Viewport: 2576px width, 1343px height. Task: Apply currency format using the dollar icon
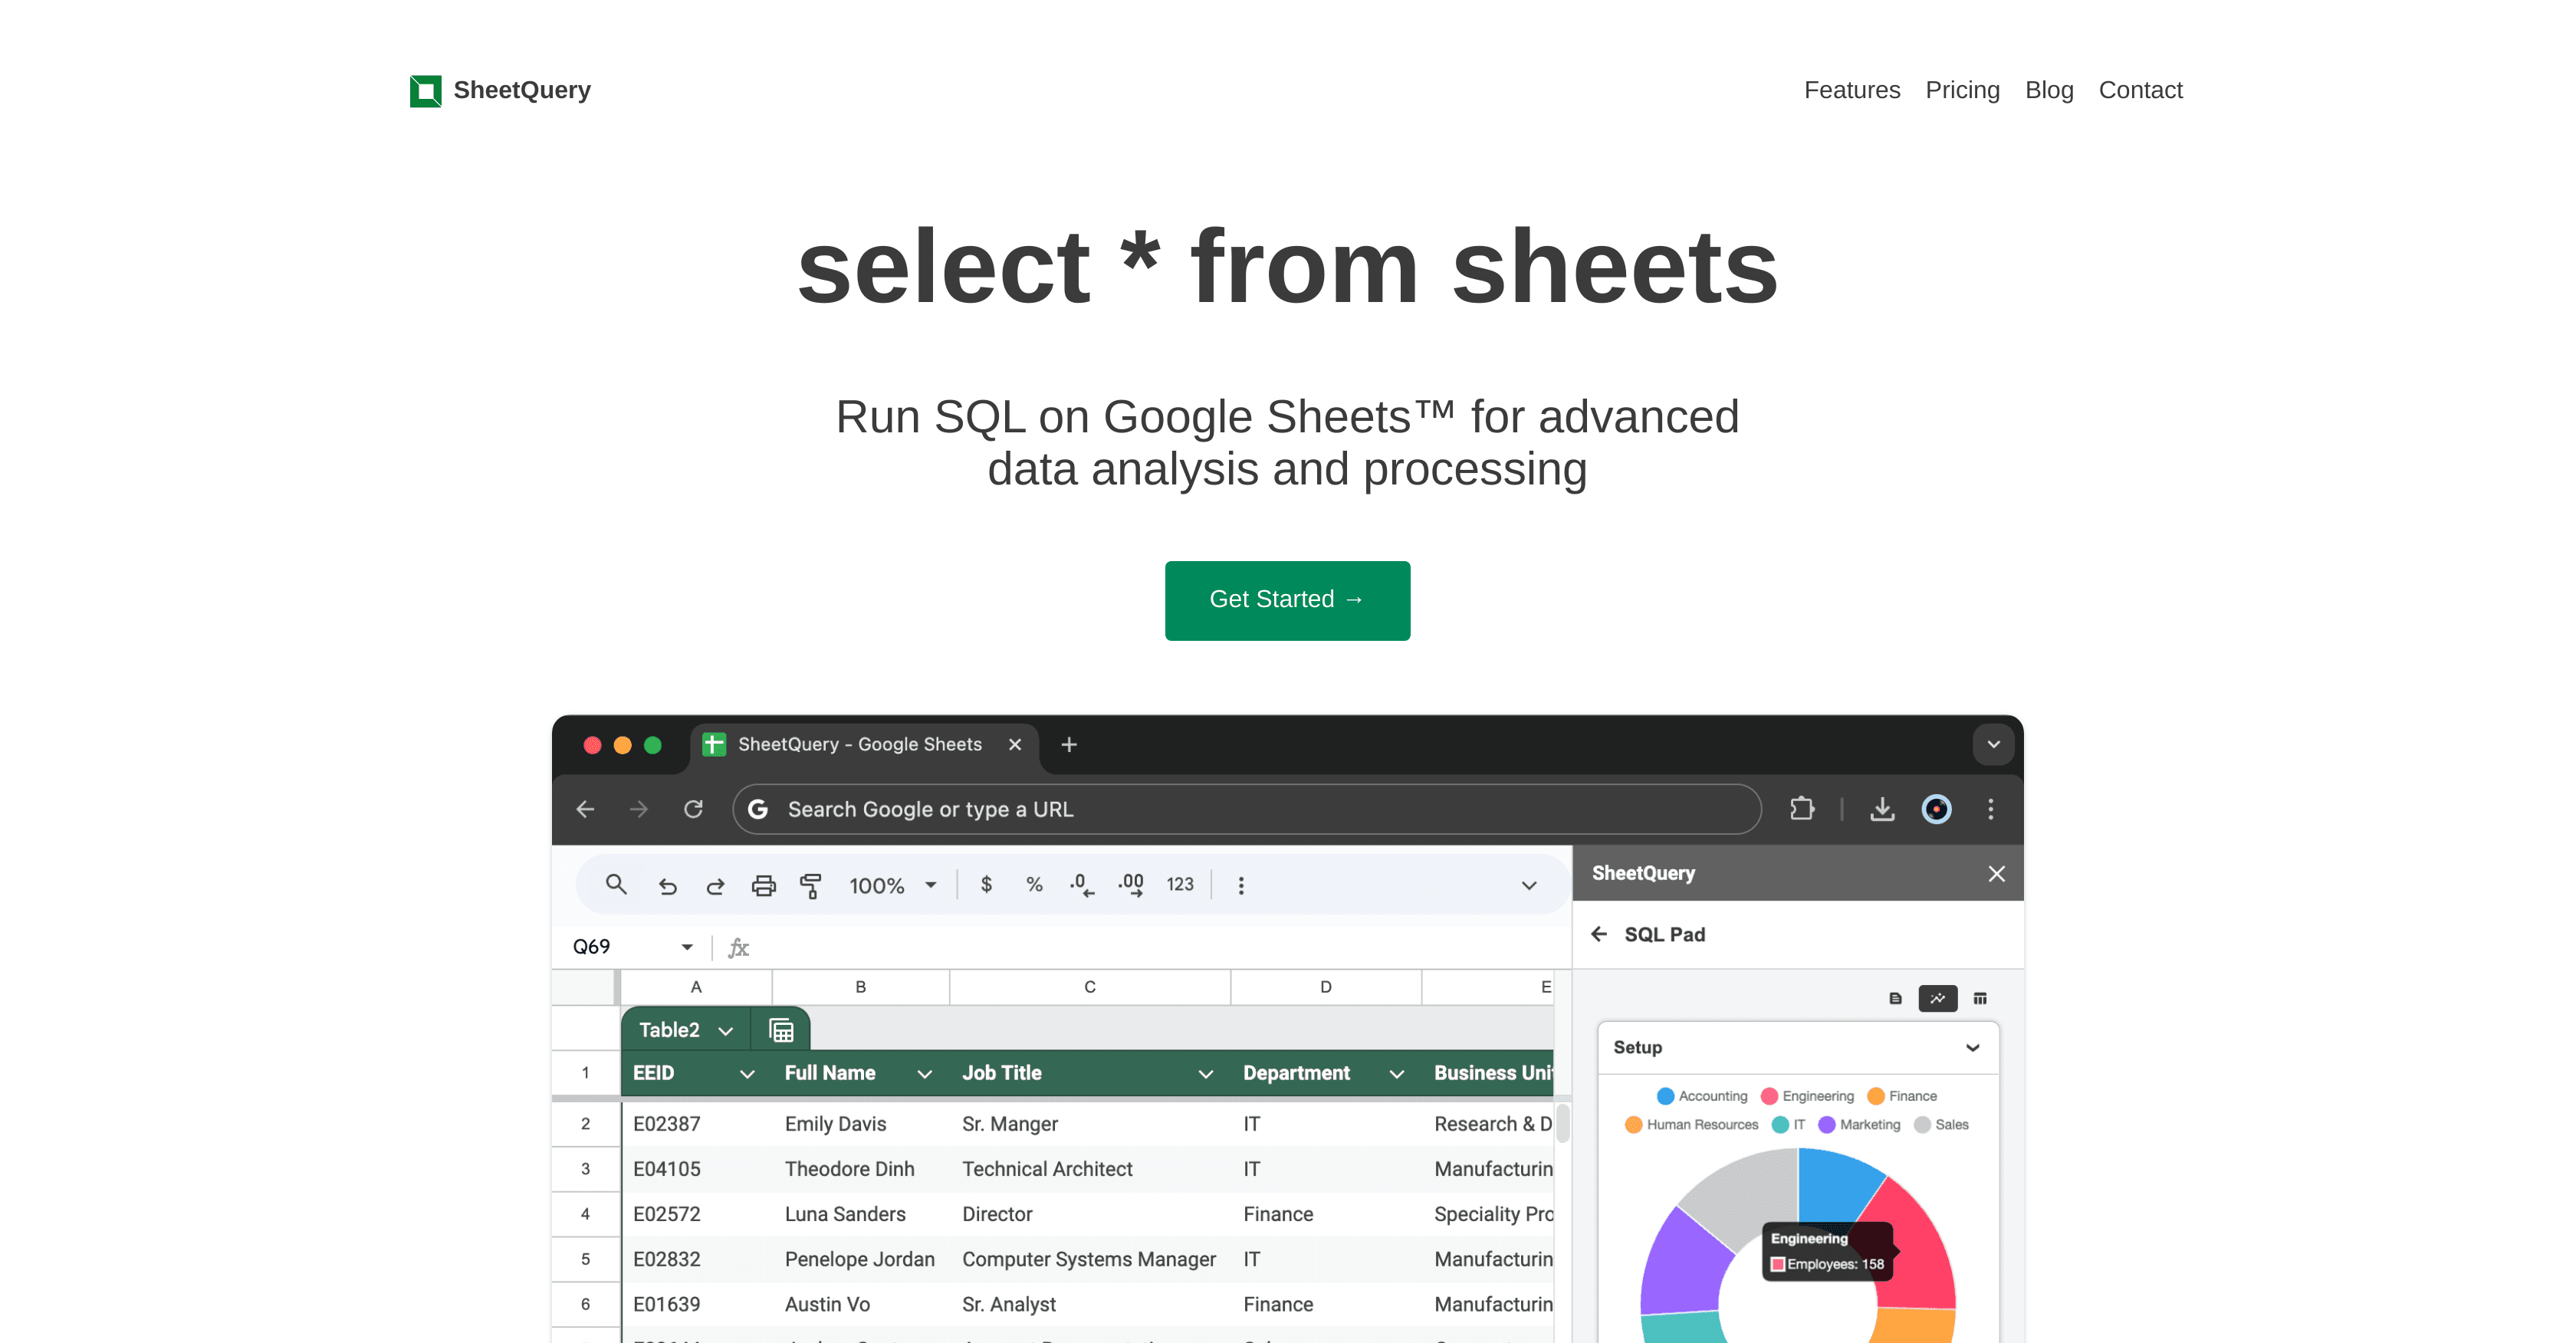pyautogui.click(x=986, y=885)
